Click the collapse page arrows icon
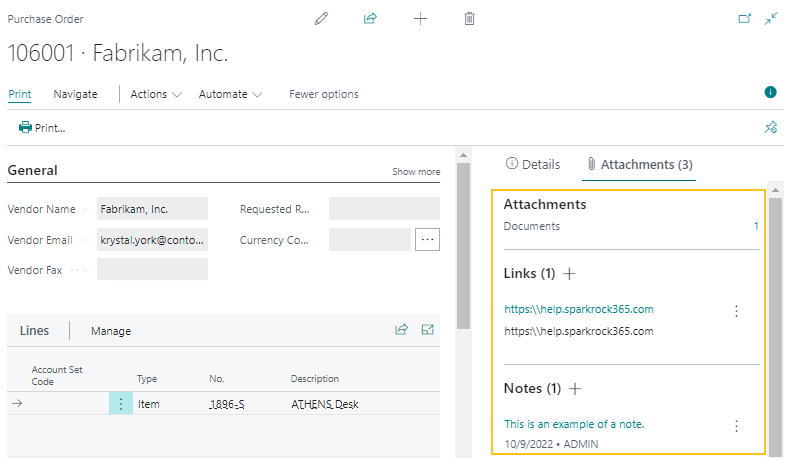The height and width of the screenshot is (458, 792). click(771, 19)
